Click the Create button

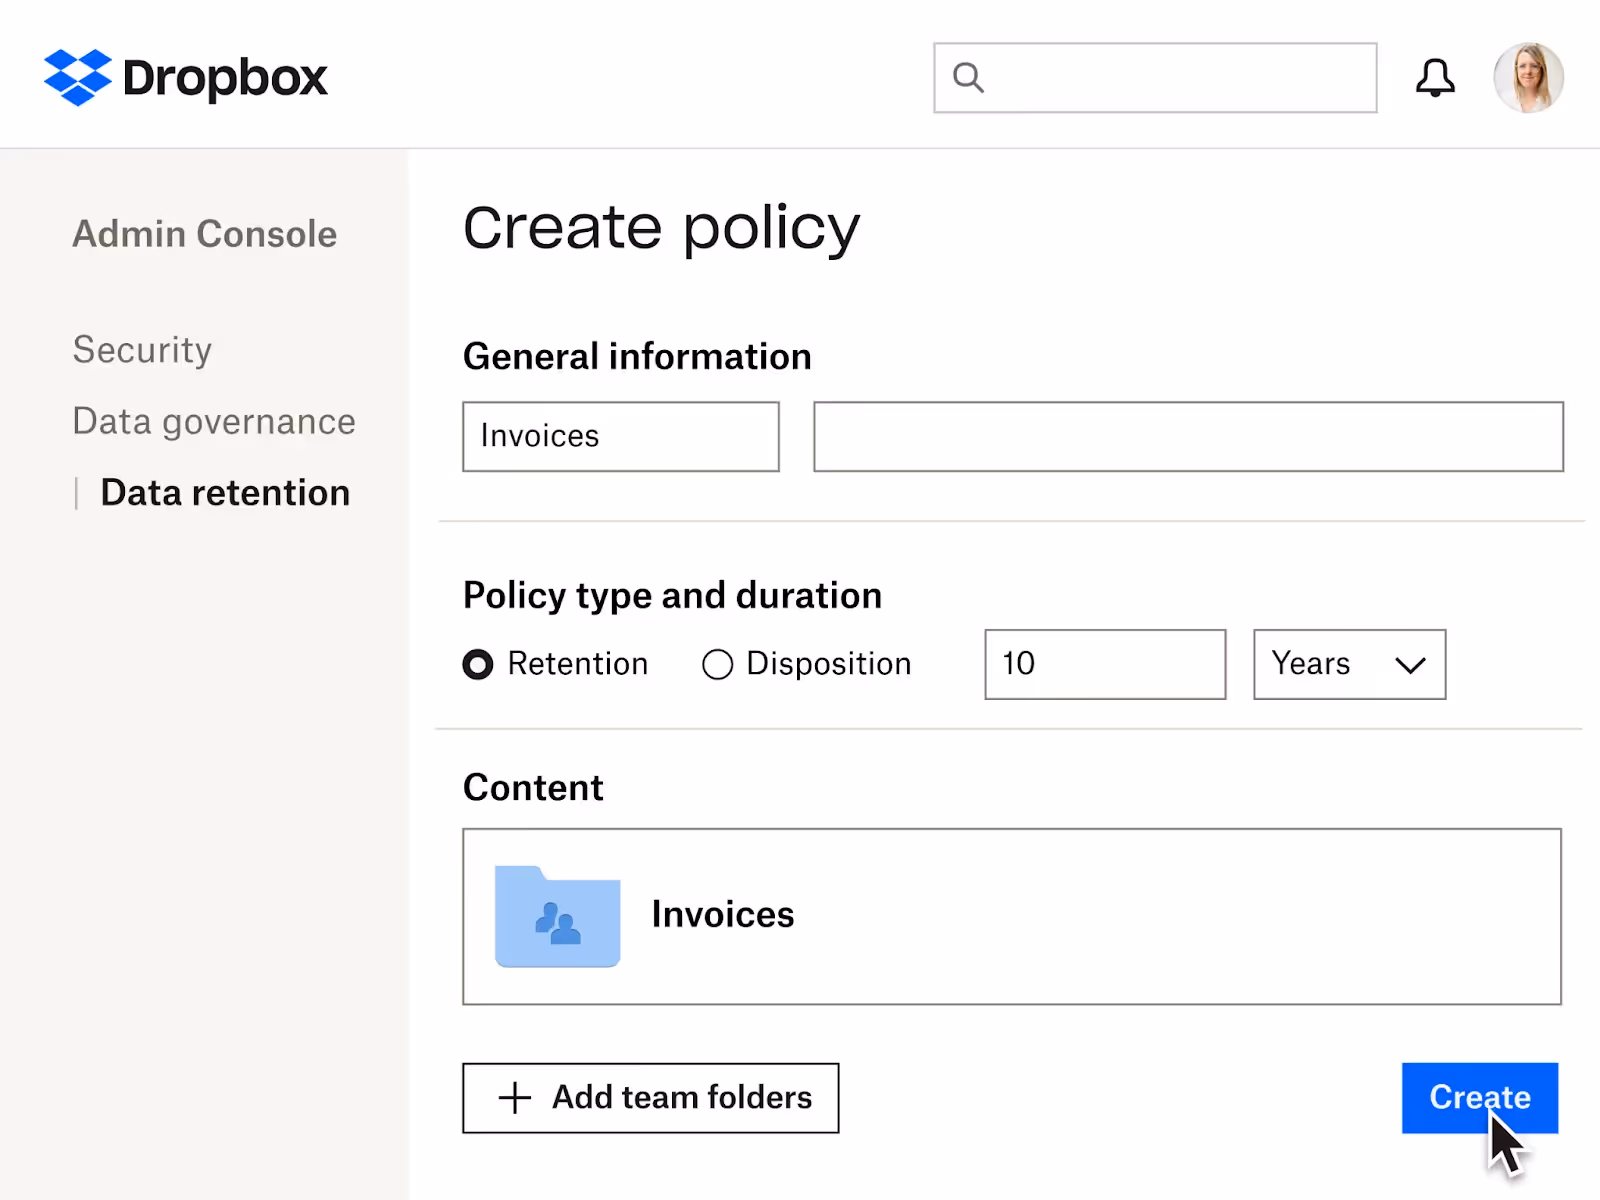click(1480, 1098)
